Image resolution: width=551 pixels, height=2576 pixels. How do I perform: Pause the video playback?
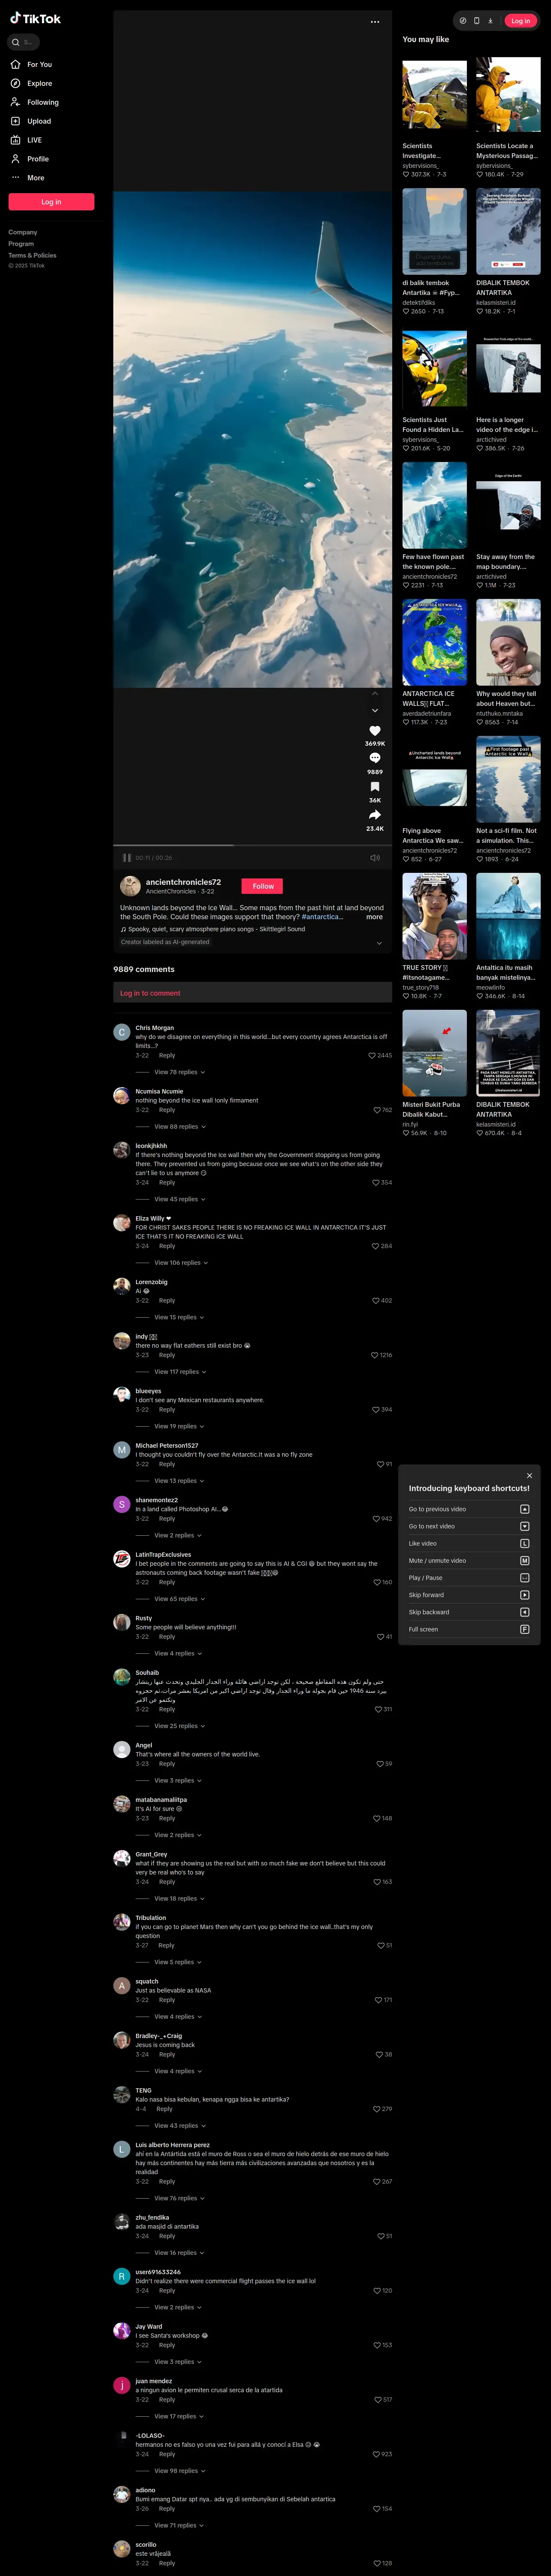pos(127,858)
